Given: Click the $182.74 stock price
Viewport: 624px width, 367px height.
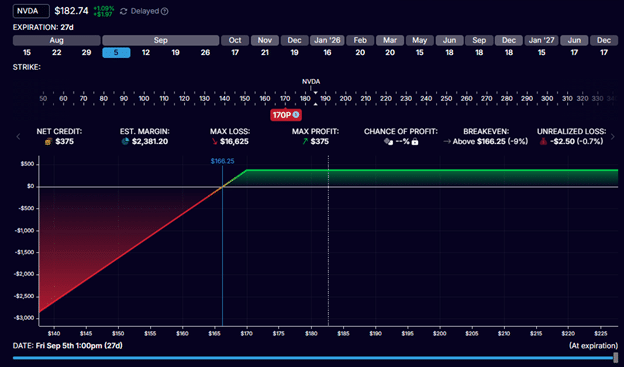Looking at the screenshot, I should click(71, 11).
